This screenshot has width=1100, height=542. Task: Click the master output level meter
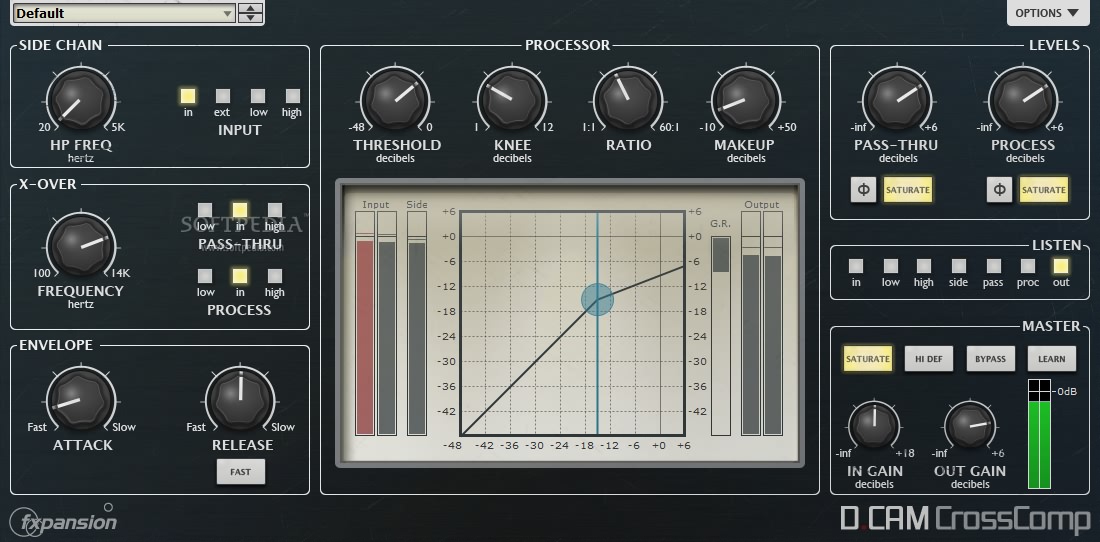click(1040, 434)
